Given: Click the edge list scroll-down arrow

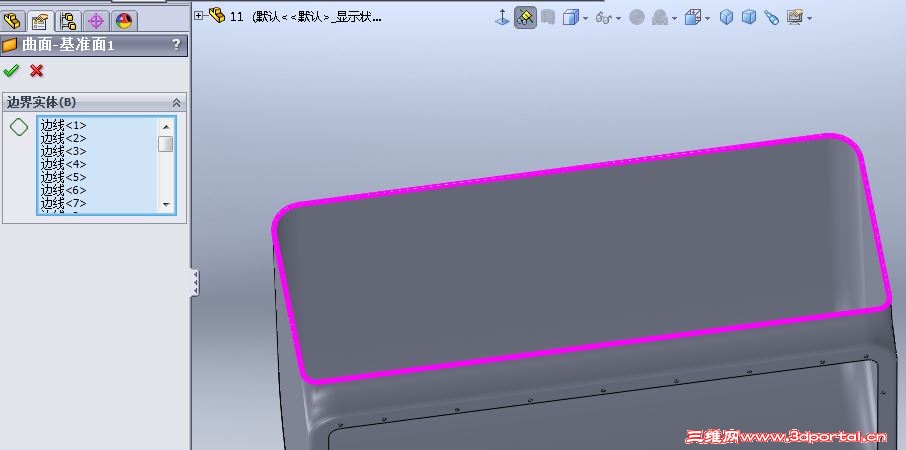Looking at the screenshot, I should pos(166,204).
